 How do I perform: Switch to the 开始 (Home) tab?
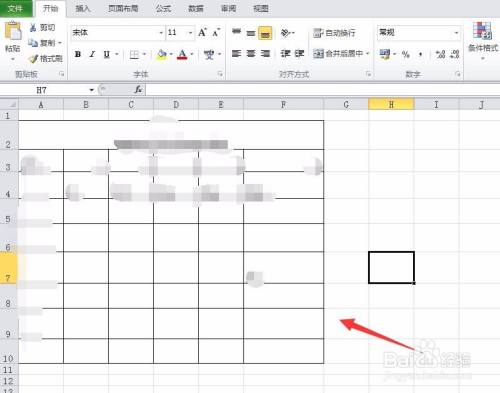(x=51, y=8)
